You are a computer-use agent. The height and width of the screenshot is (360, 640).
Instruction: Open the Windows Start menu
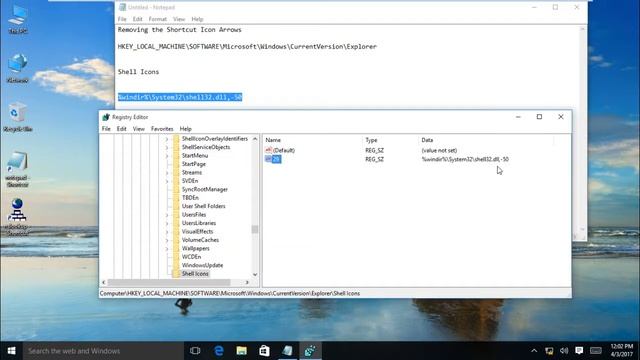click(x=11, y=351)
